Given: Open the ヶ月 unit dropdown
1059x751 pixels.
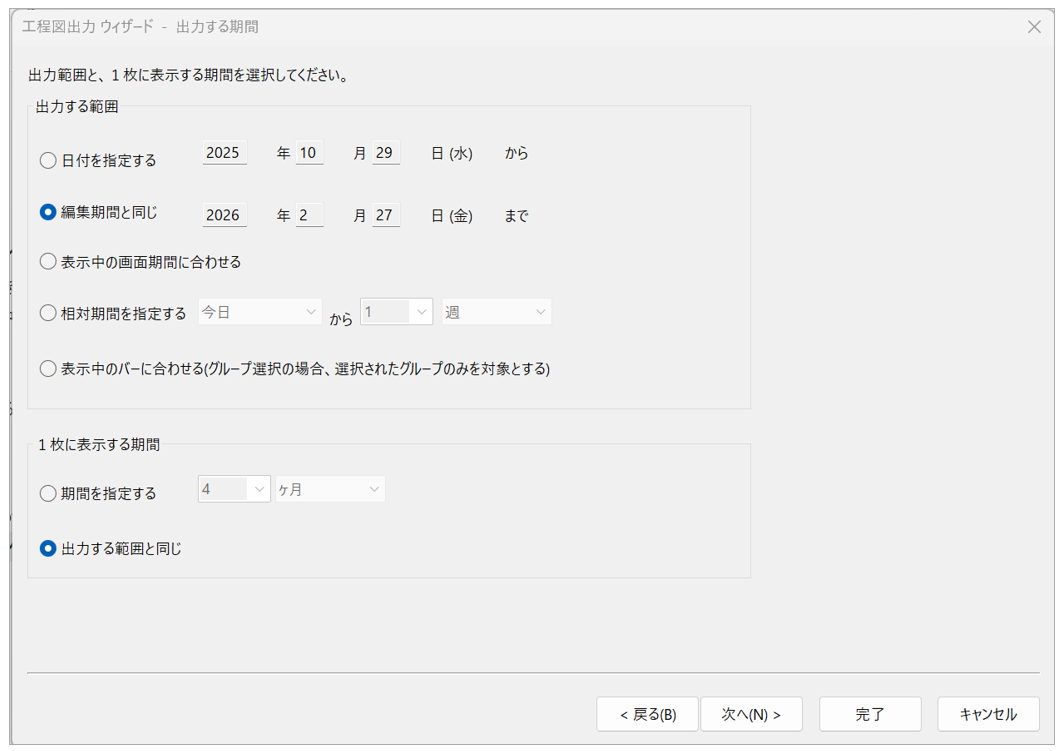Looking at the screenshot, I should click(x=331, y=489).
